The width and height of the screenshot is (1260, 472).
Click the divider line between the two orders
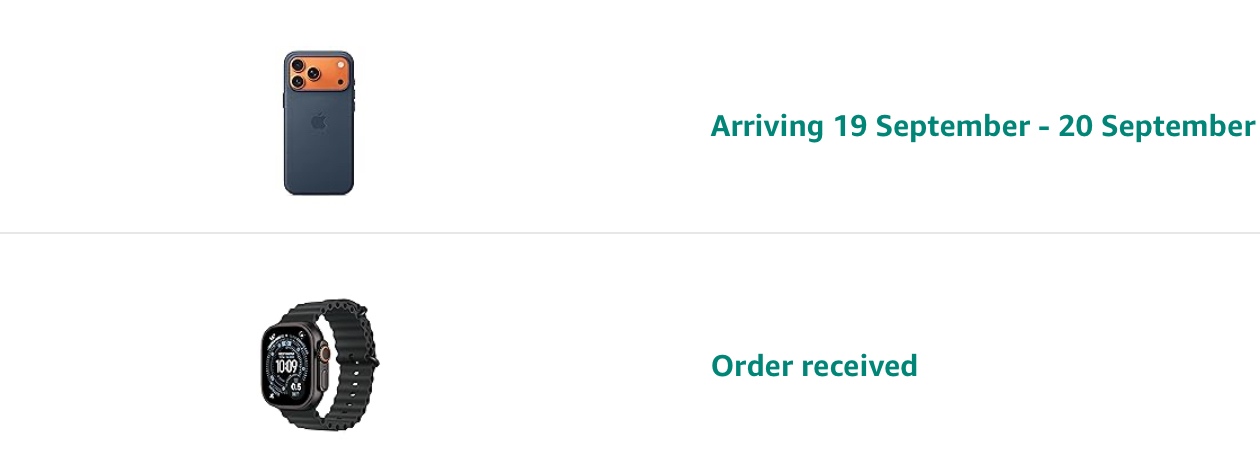tap(630, 233)
